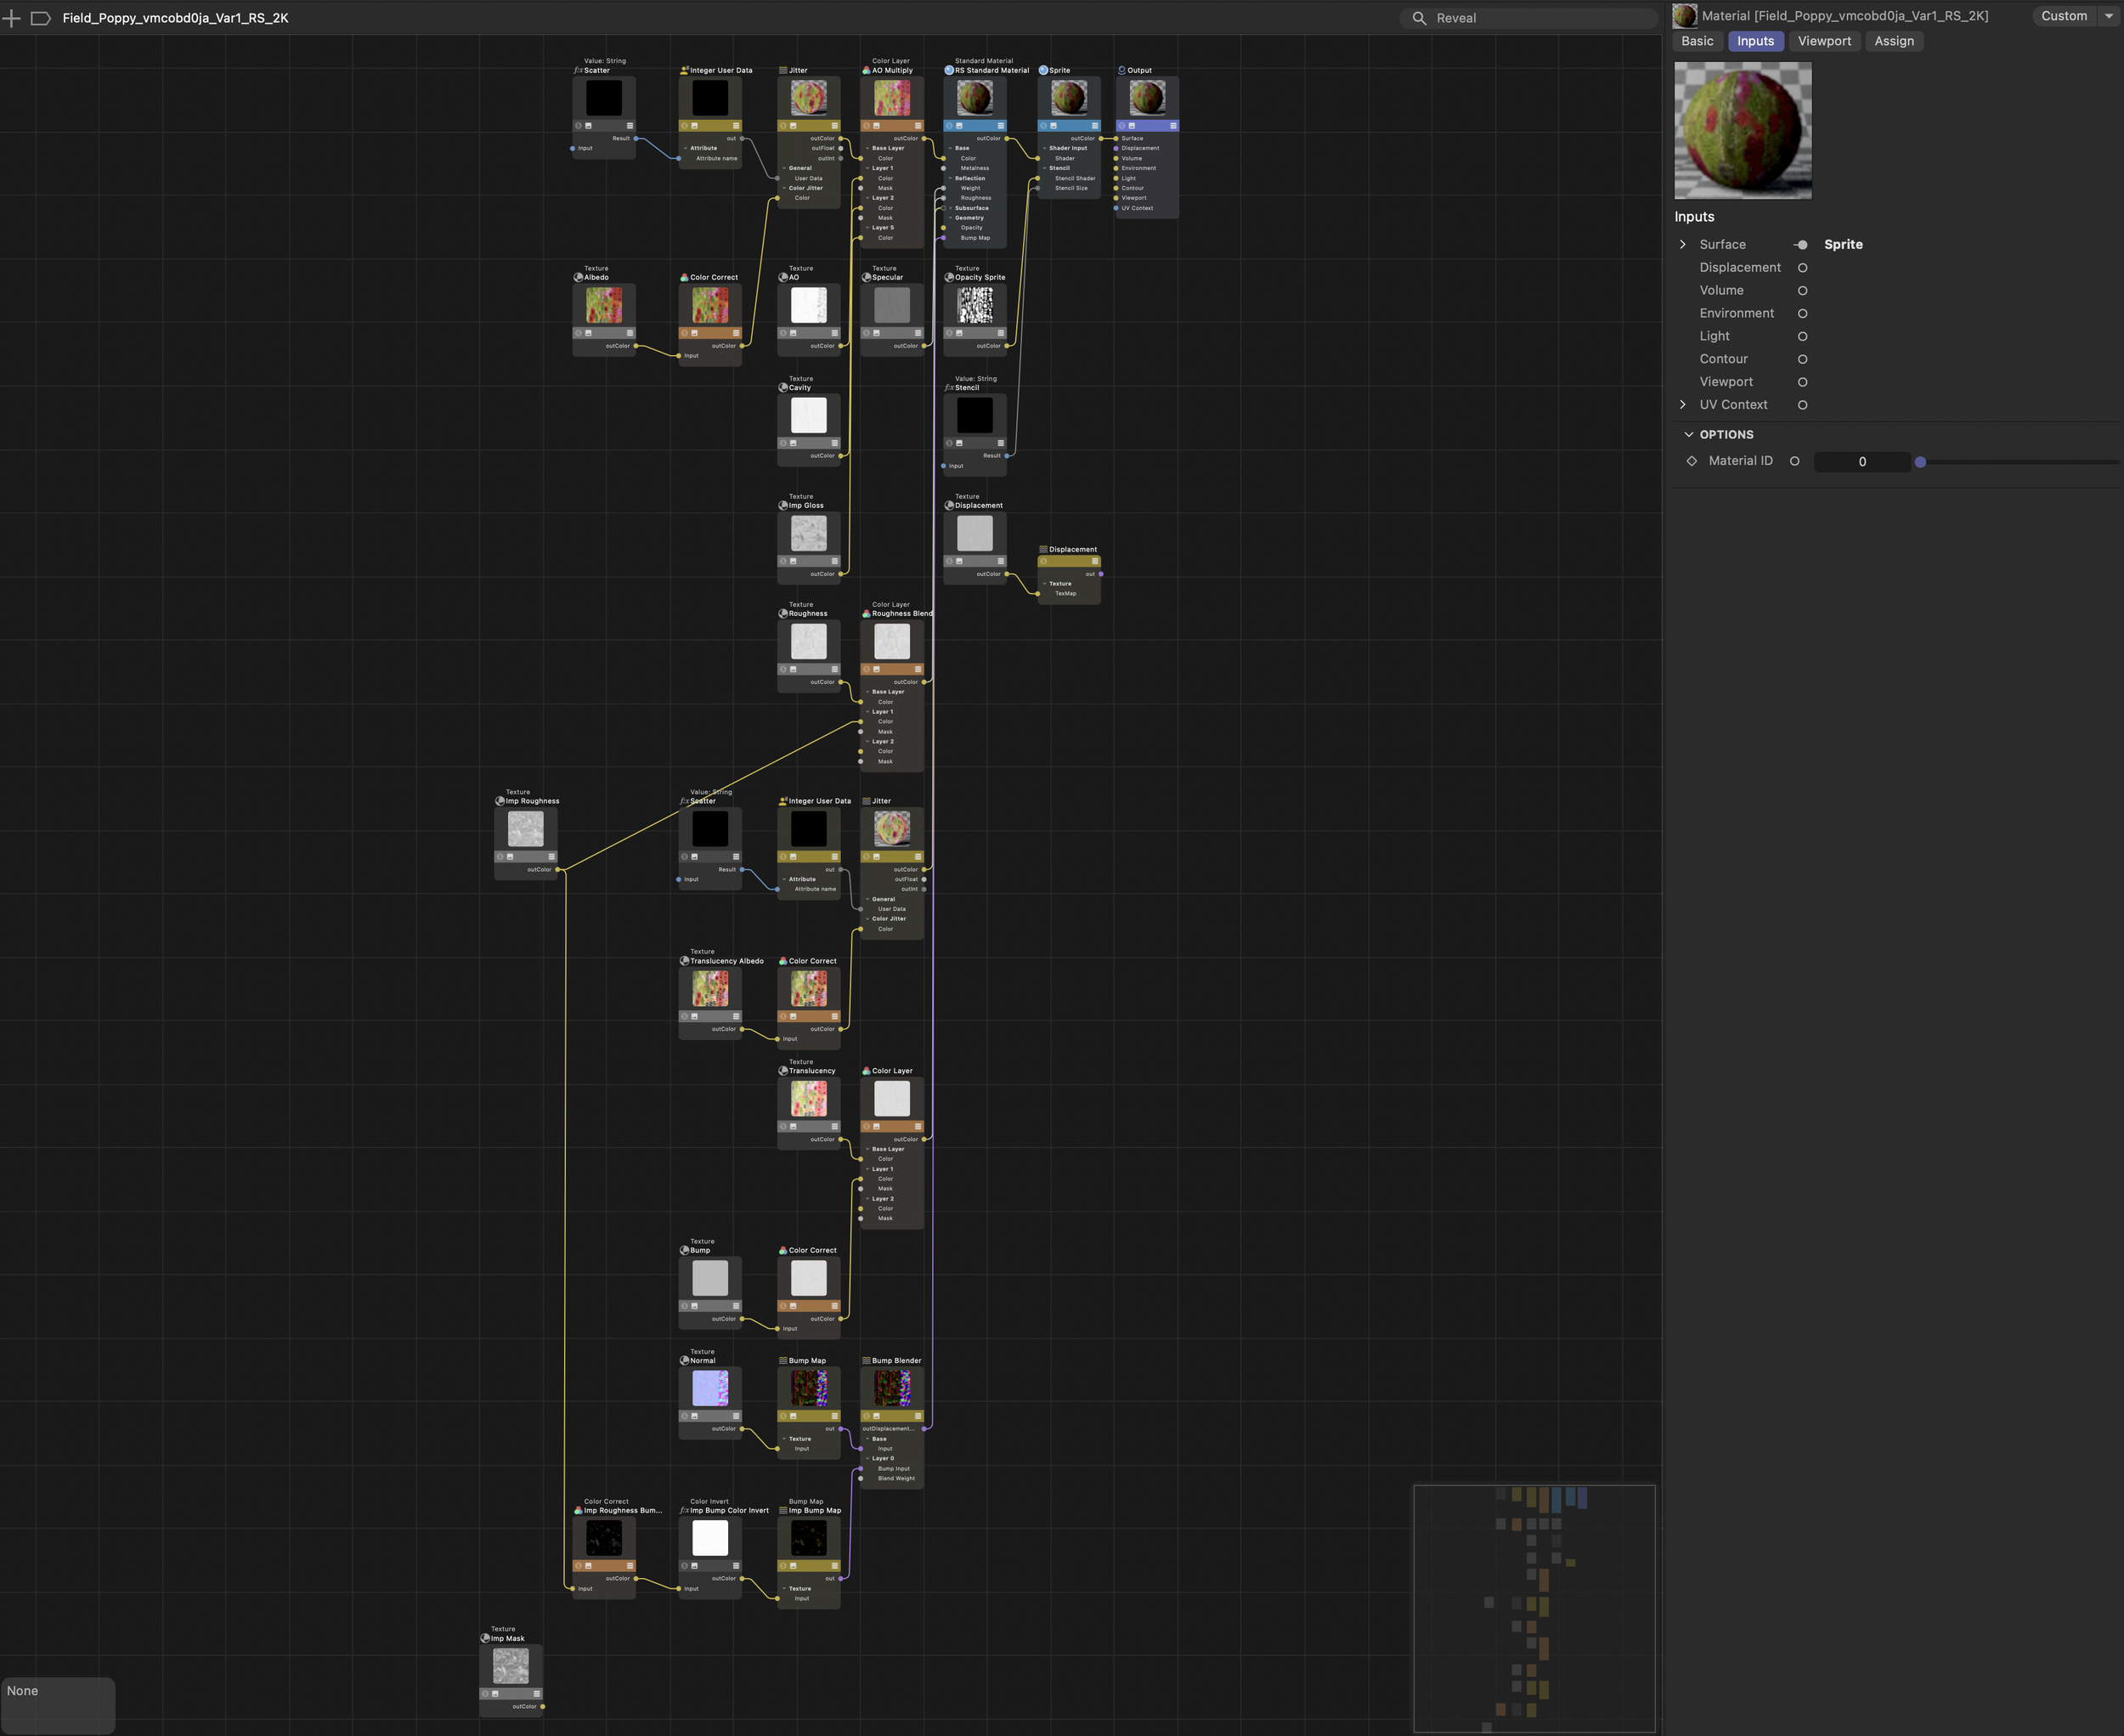Click the hamburger icon on AO Multiply node
The image size is (2124, 1736).
pos(917,126)
